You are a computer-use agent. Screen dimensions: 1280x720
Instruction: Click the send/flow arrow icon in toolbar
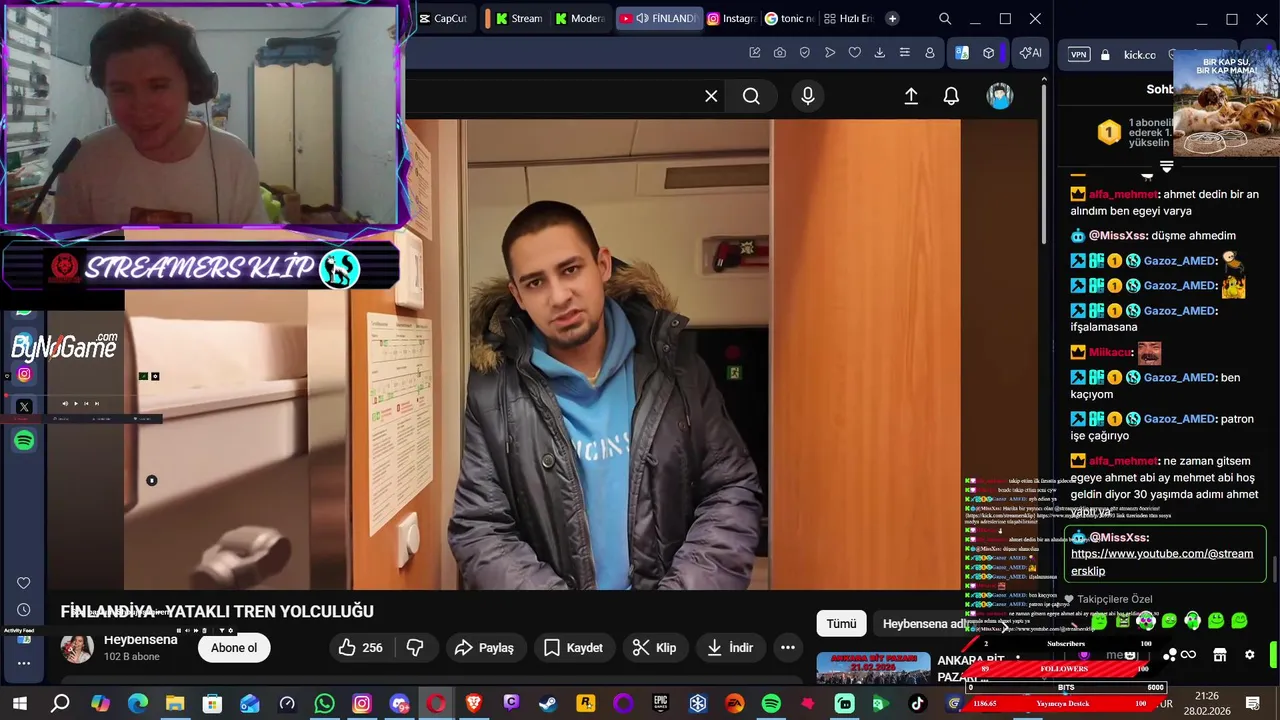[830, 53]
